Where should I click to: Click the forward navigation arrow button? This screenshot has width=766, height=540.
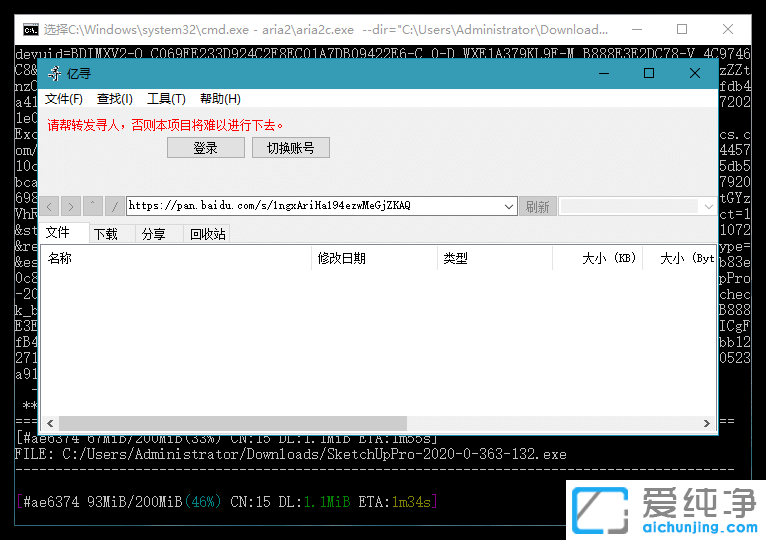tap(71, 206)
